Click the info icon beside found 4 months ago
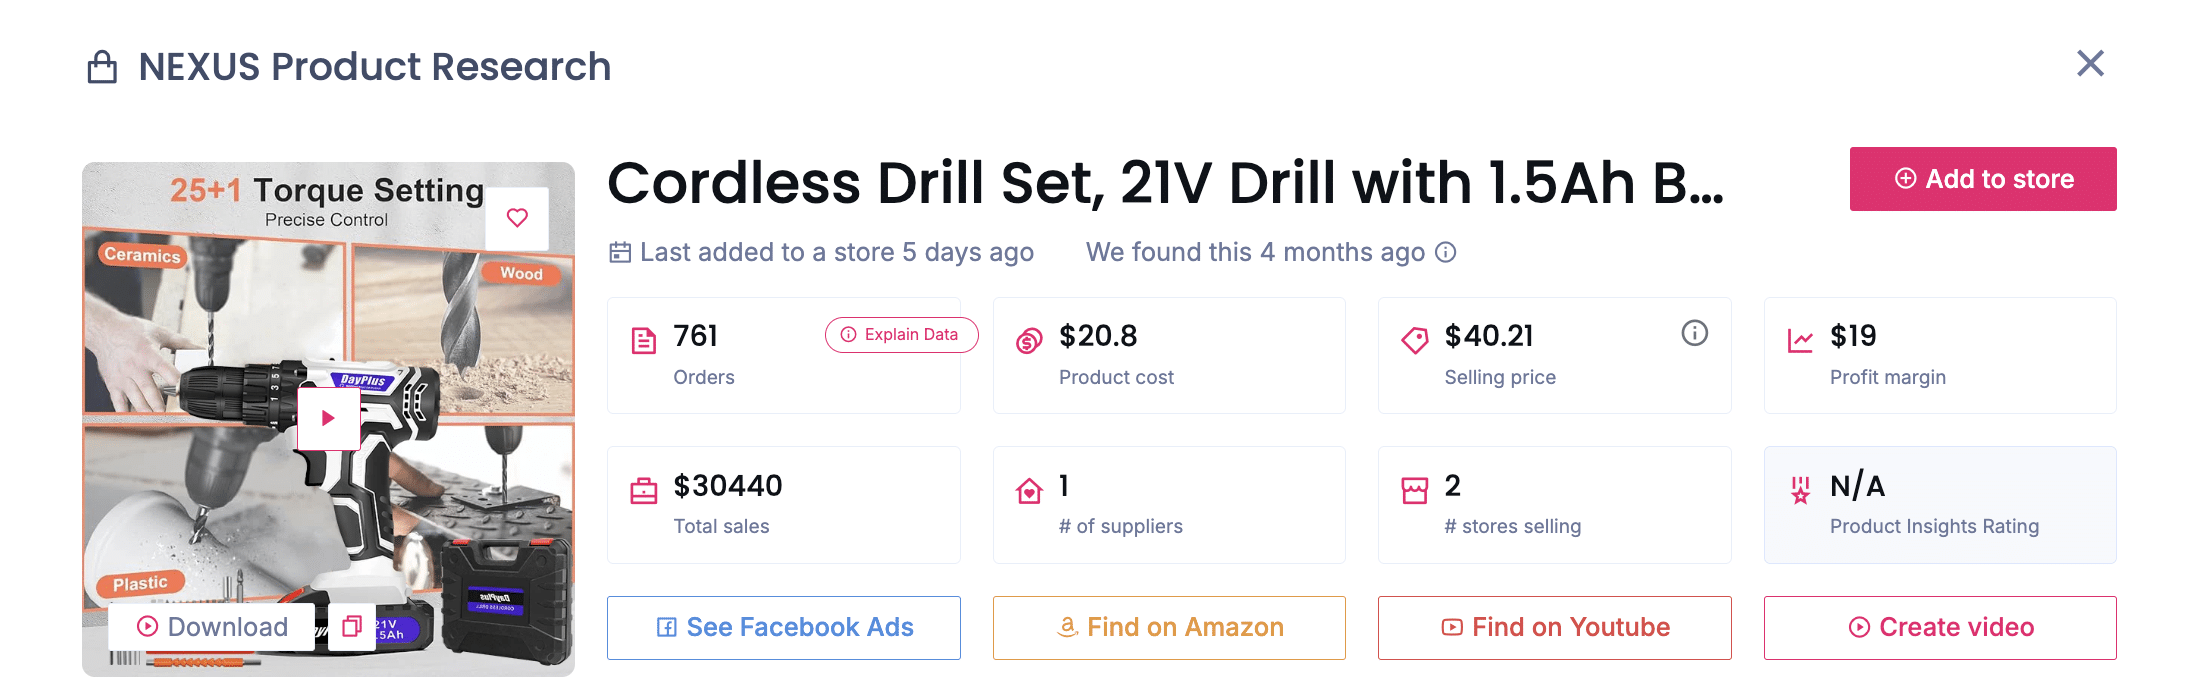The height and width of the screenshot is (684, 2210). pyautogui.click(x=1445, y=253)
